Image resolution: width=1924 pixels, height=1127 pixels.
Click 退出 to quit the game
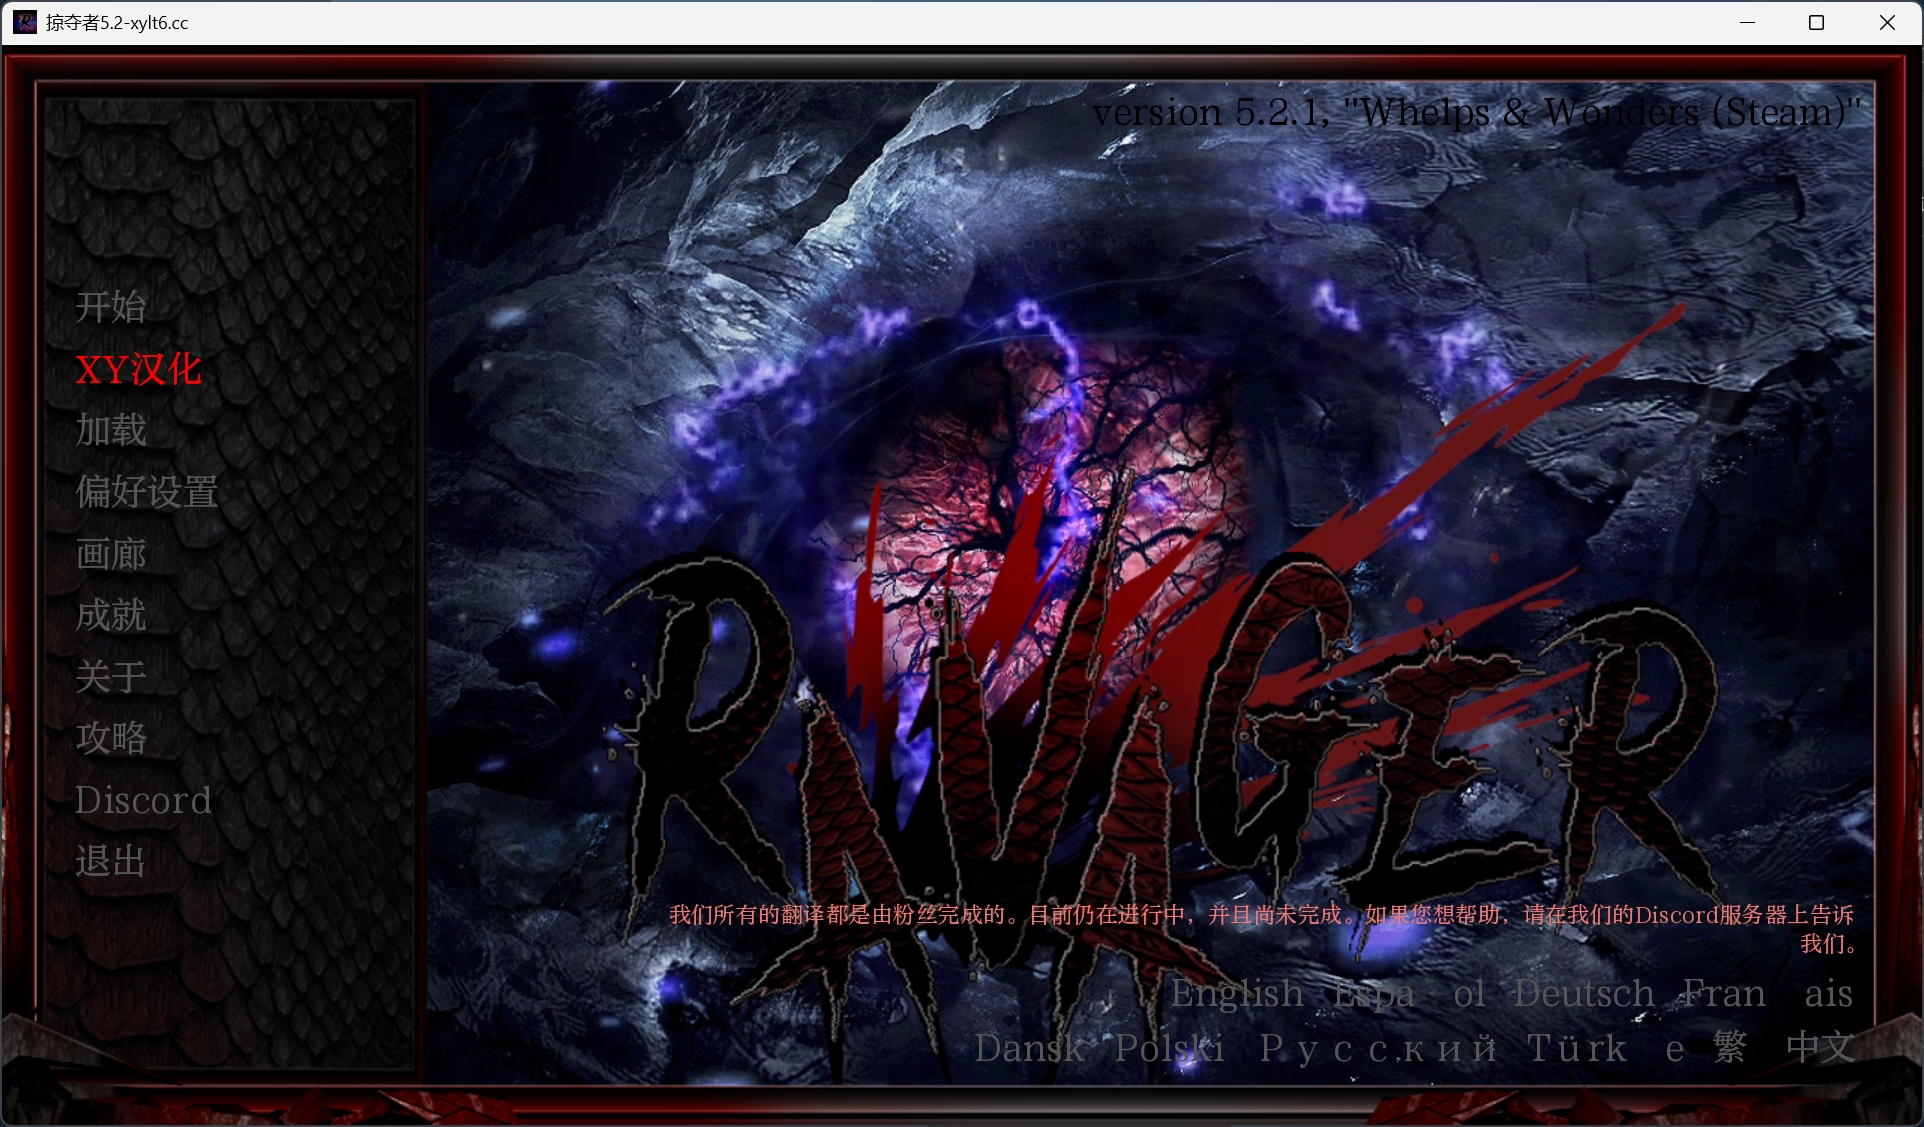coord(111,861)
